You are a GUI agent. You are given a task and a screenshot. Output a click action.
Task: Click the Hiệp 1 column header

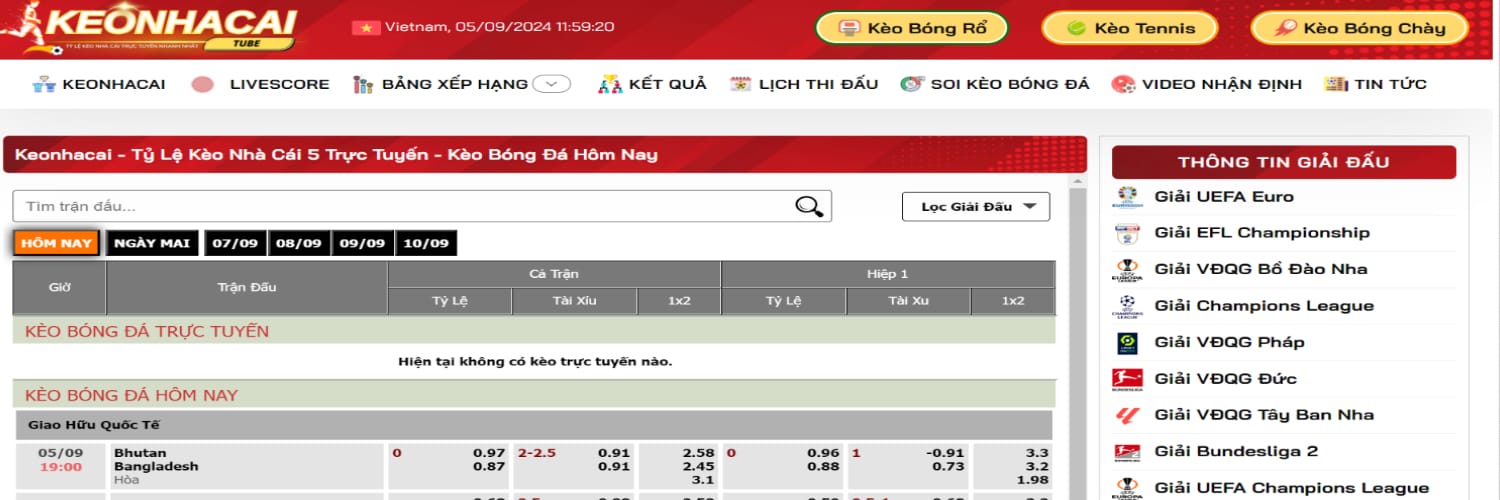[888, 274]
